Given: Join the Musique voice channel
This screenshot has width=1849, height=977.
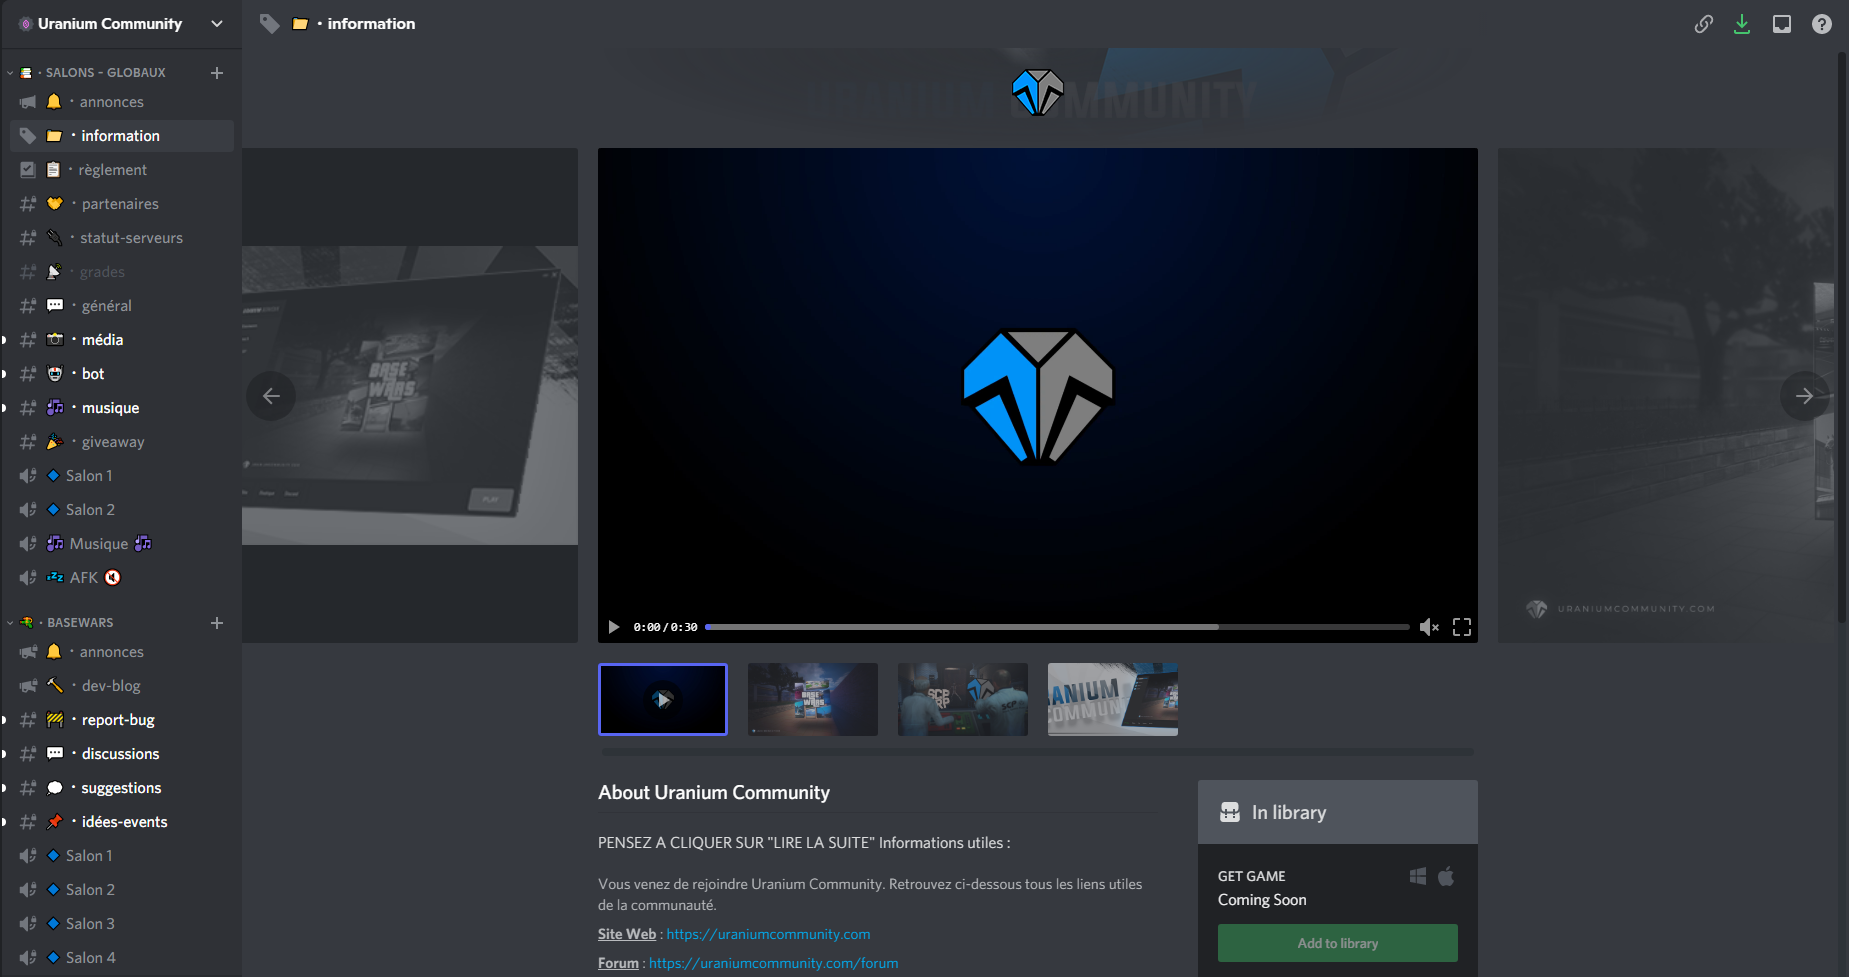Looking at the screenshot, I should click(121, 544).
